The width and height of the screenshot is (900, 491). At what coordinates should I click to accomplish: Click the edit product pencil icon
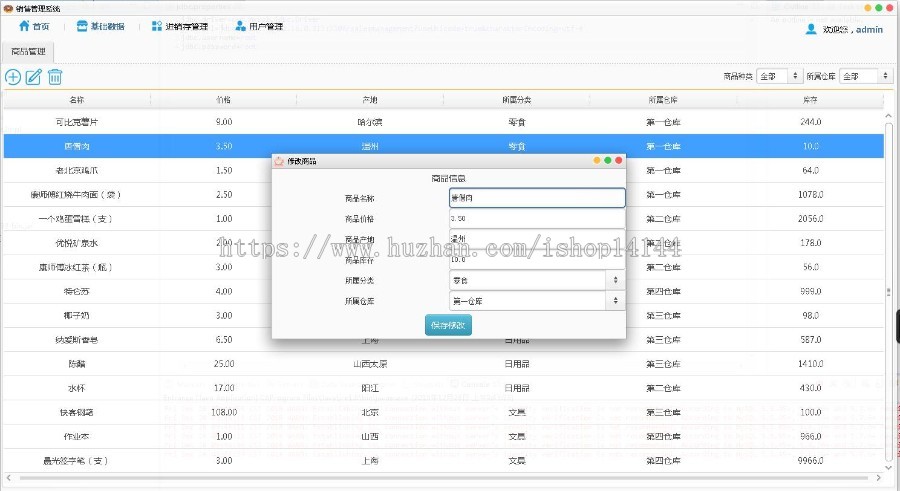(x=34, y=77)
